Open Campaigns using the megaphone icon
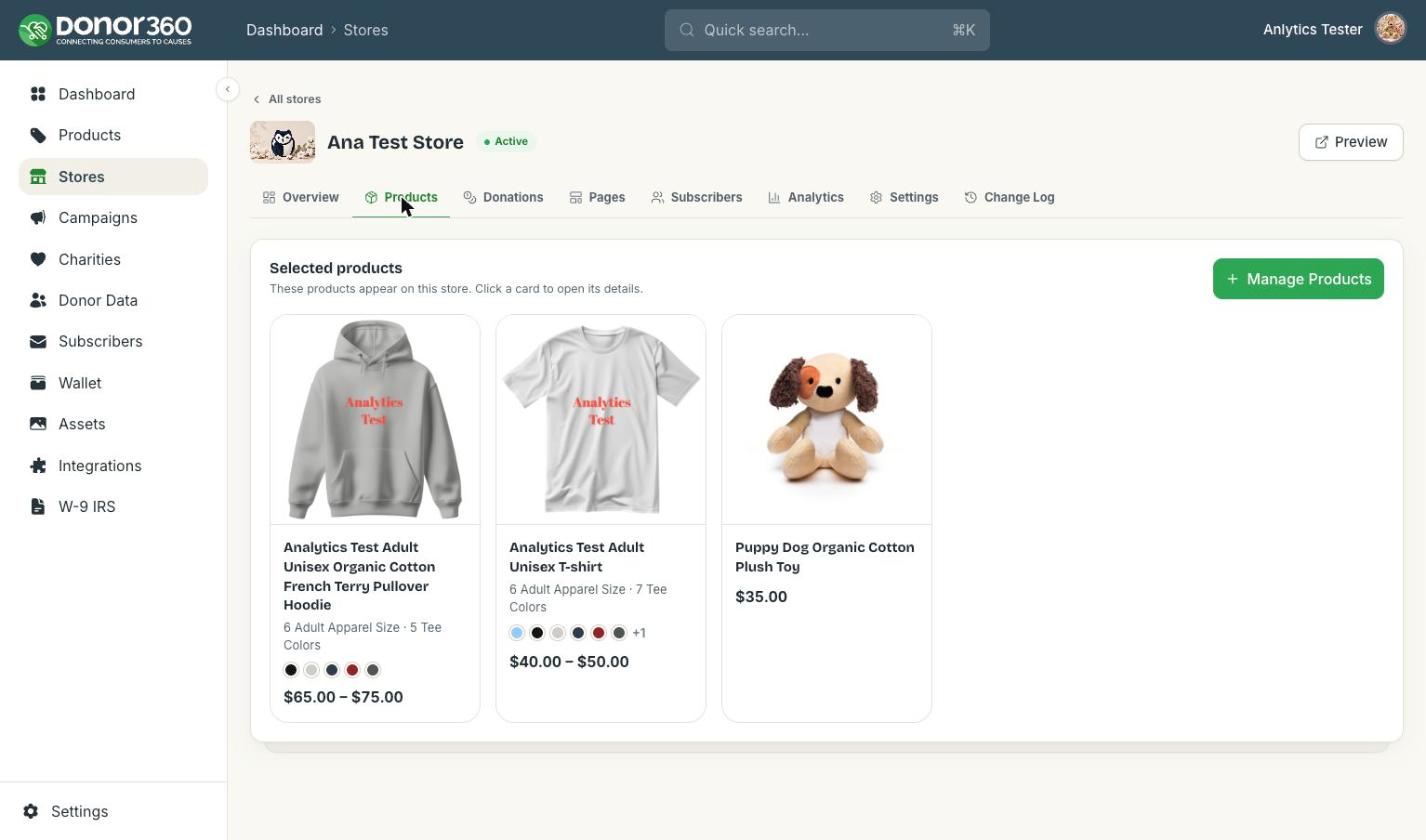This screenshot has height=840, width=1426. point(38,218)
